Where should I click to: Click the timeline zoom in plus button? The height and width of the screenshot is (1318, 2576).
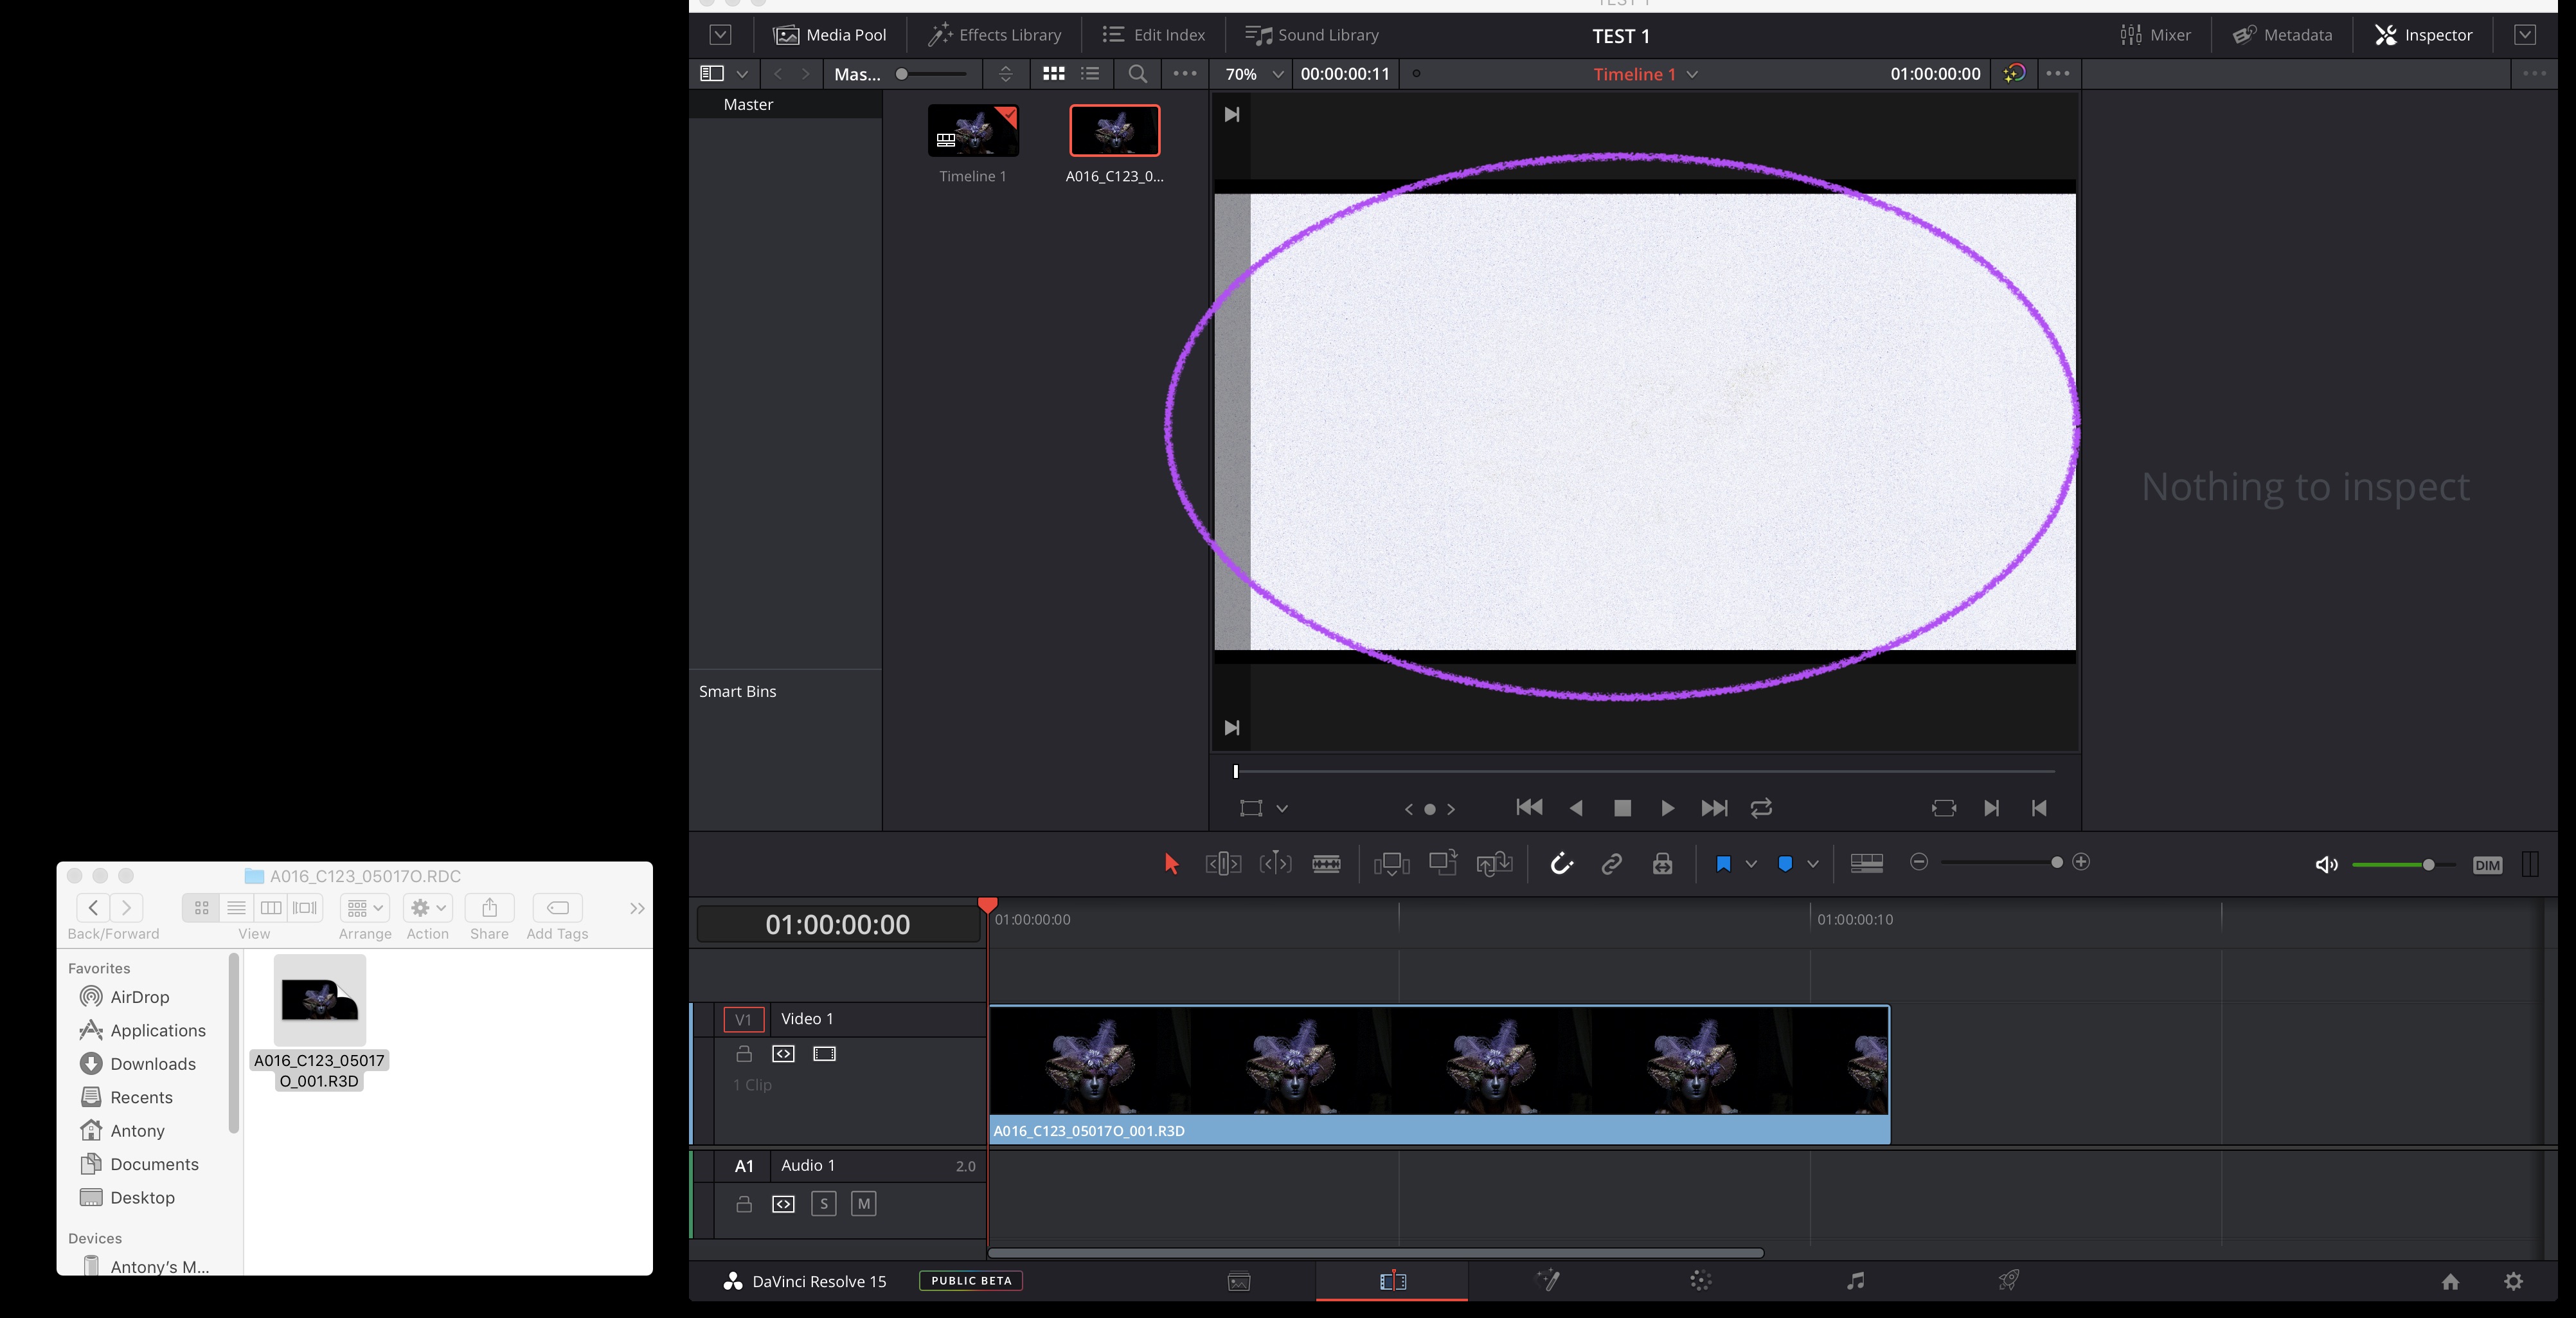pyautogui.click(x=2081, y=862)
